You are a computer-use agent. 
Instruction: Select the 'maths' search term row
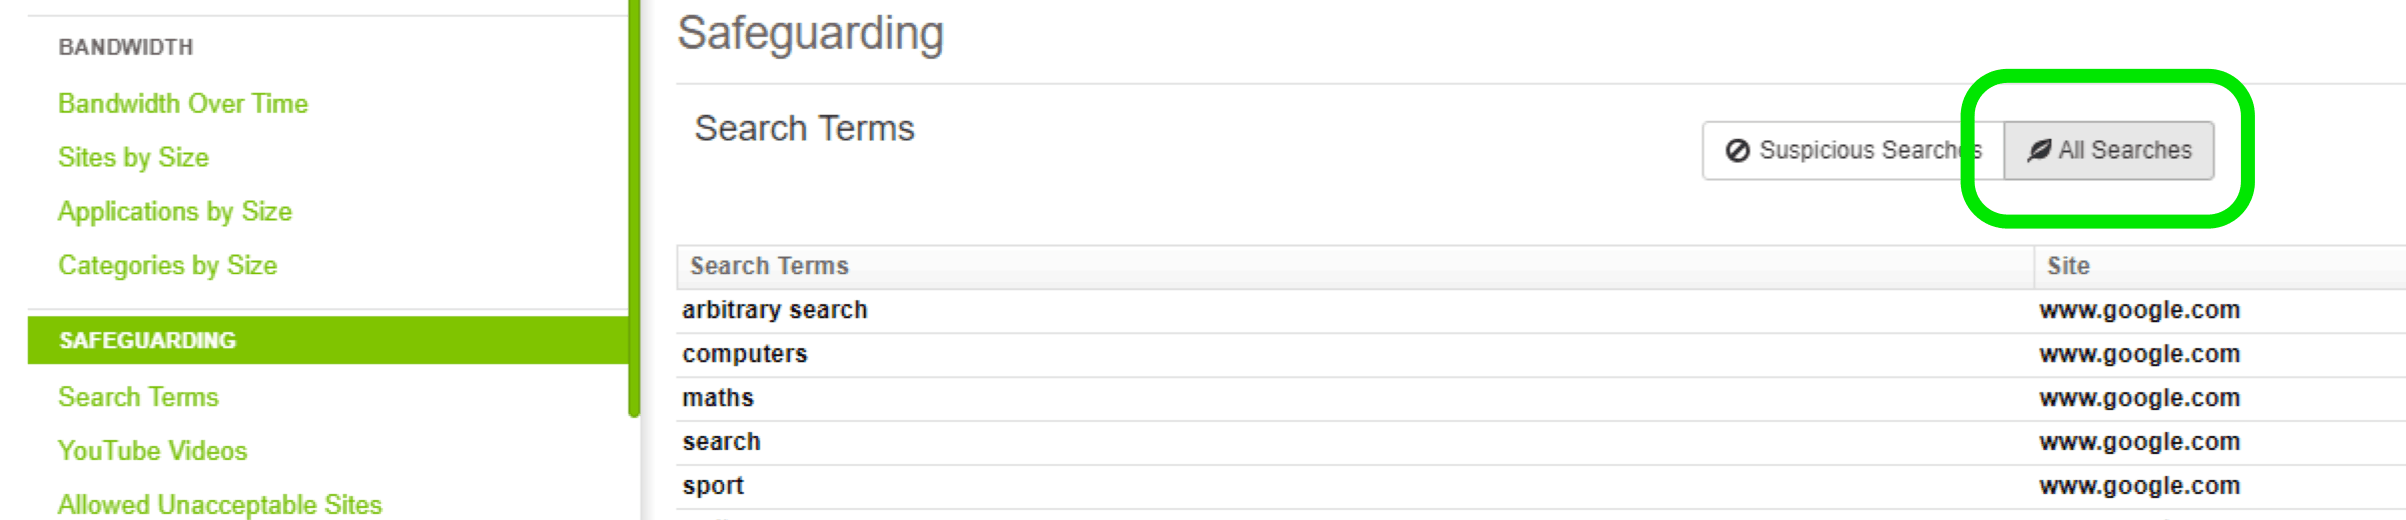click(x=1541, y=398)
